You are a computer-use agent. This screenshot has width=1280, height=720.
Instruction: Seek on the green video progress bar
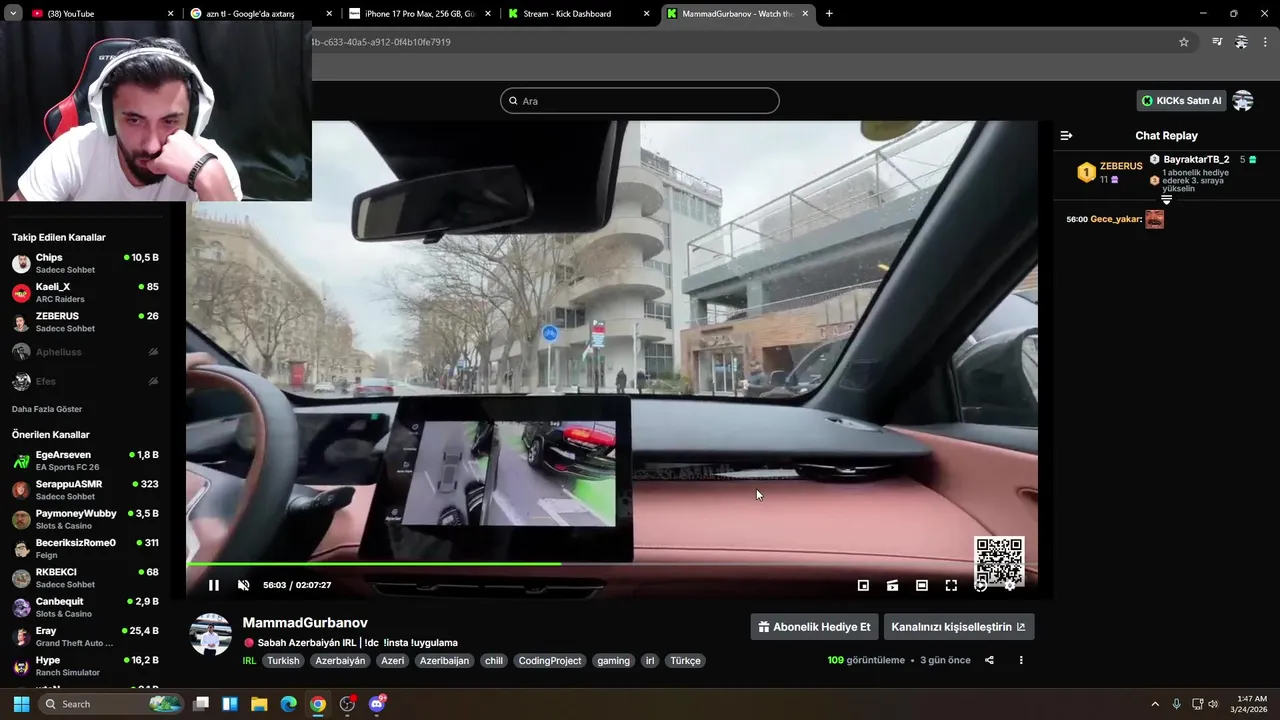[612, 564]
